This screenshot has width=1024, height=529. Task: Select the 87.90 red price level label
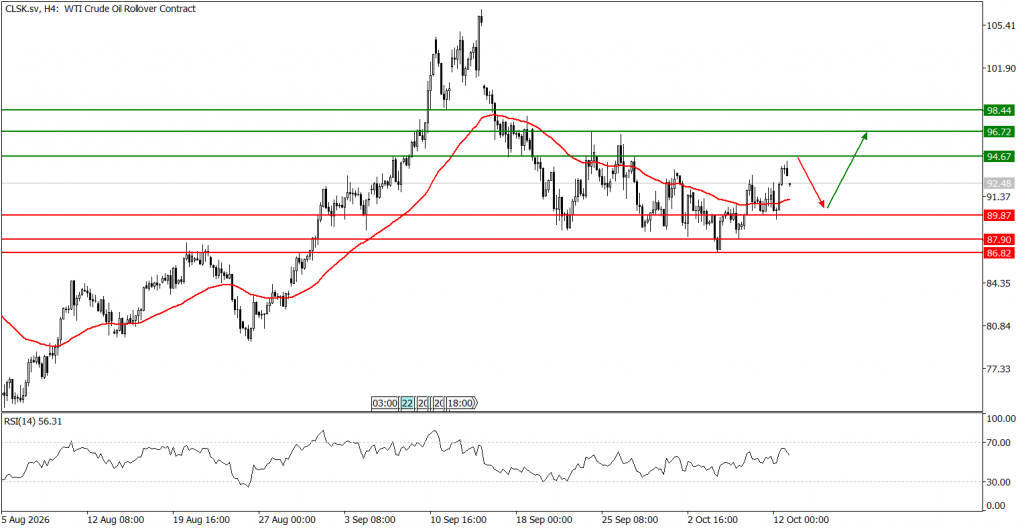[999, 240]
